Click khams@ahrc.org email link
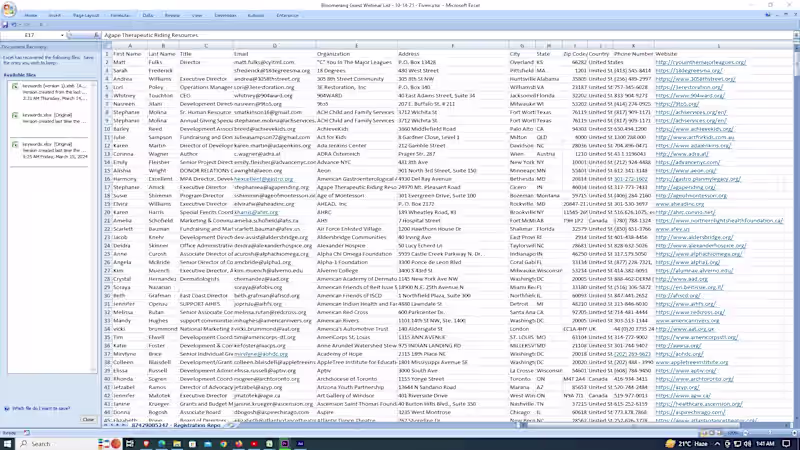This screenshot has height=450, width=800. 256,212
